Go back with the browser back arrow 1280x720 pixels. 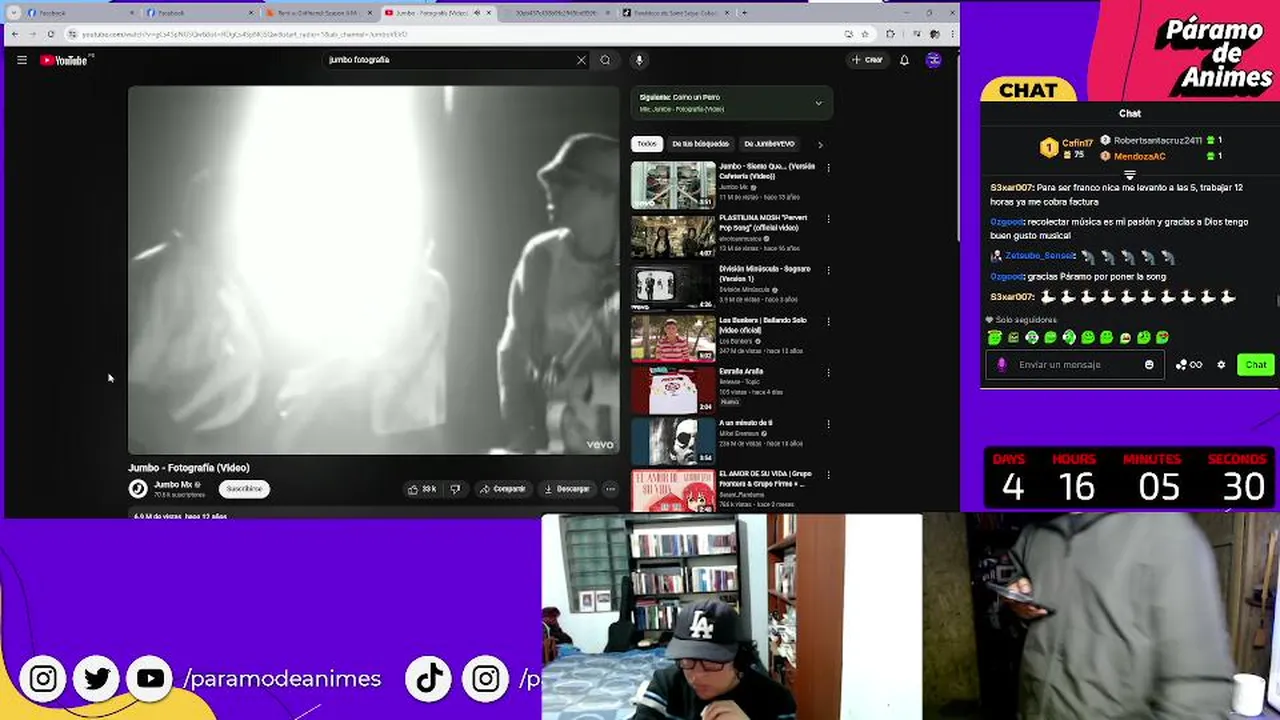14,34
